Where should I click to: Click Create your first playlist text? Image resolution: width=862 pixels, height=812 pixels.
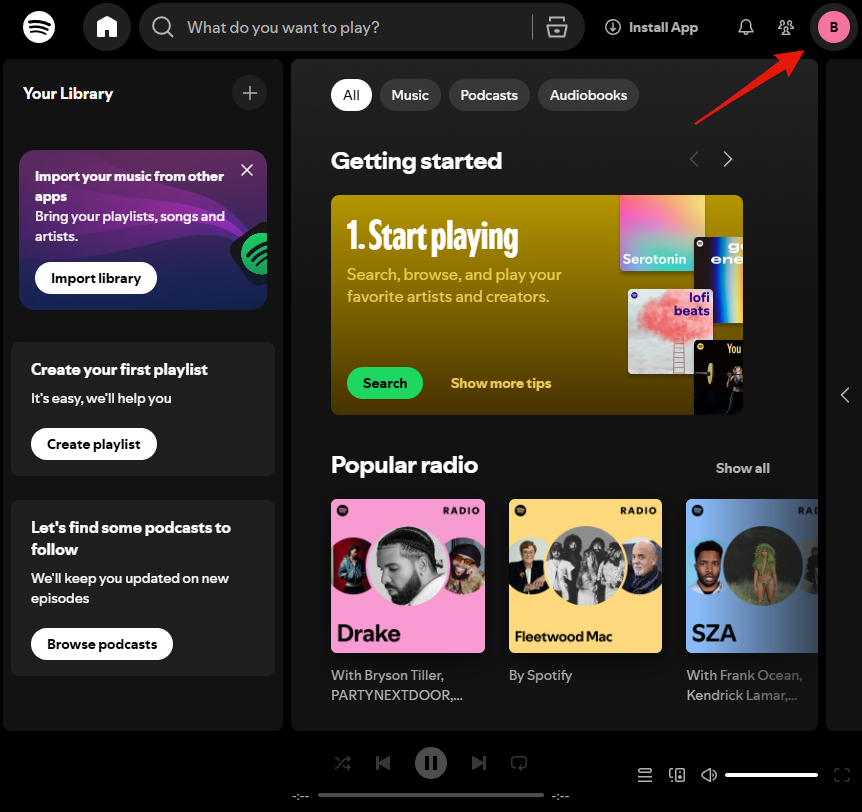119,369
